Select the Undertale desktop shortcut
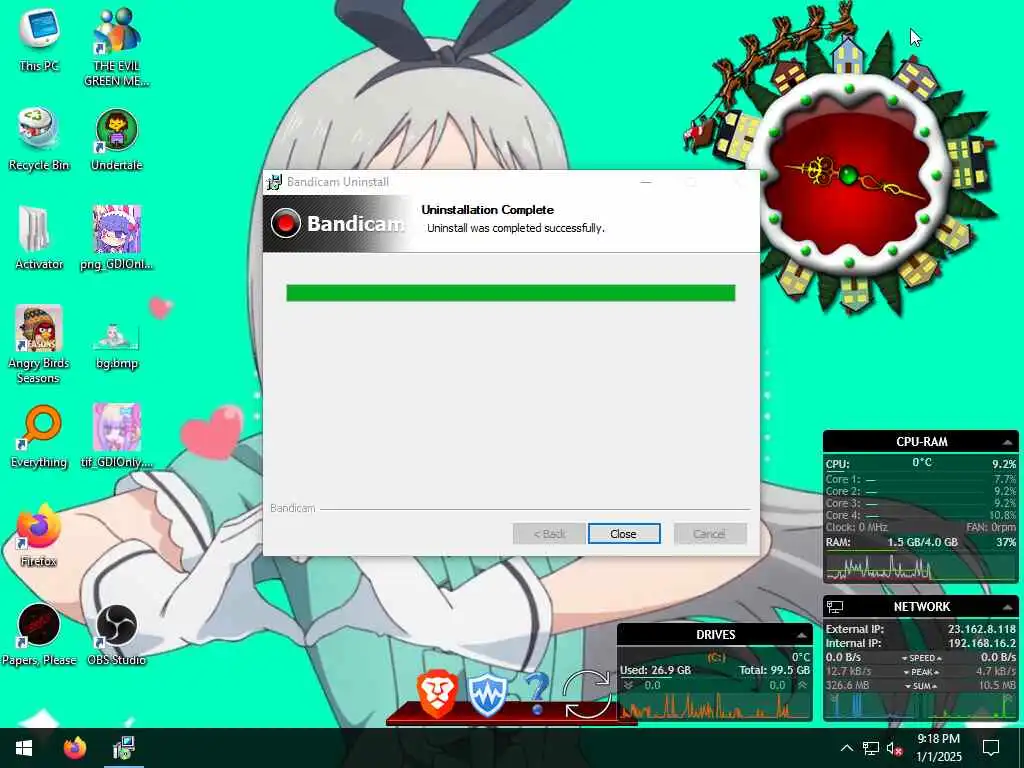The width and height of the screenshot is (1024, 768). coord(116,140)
